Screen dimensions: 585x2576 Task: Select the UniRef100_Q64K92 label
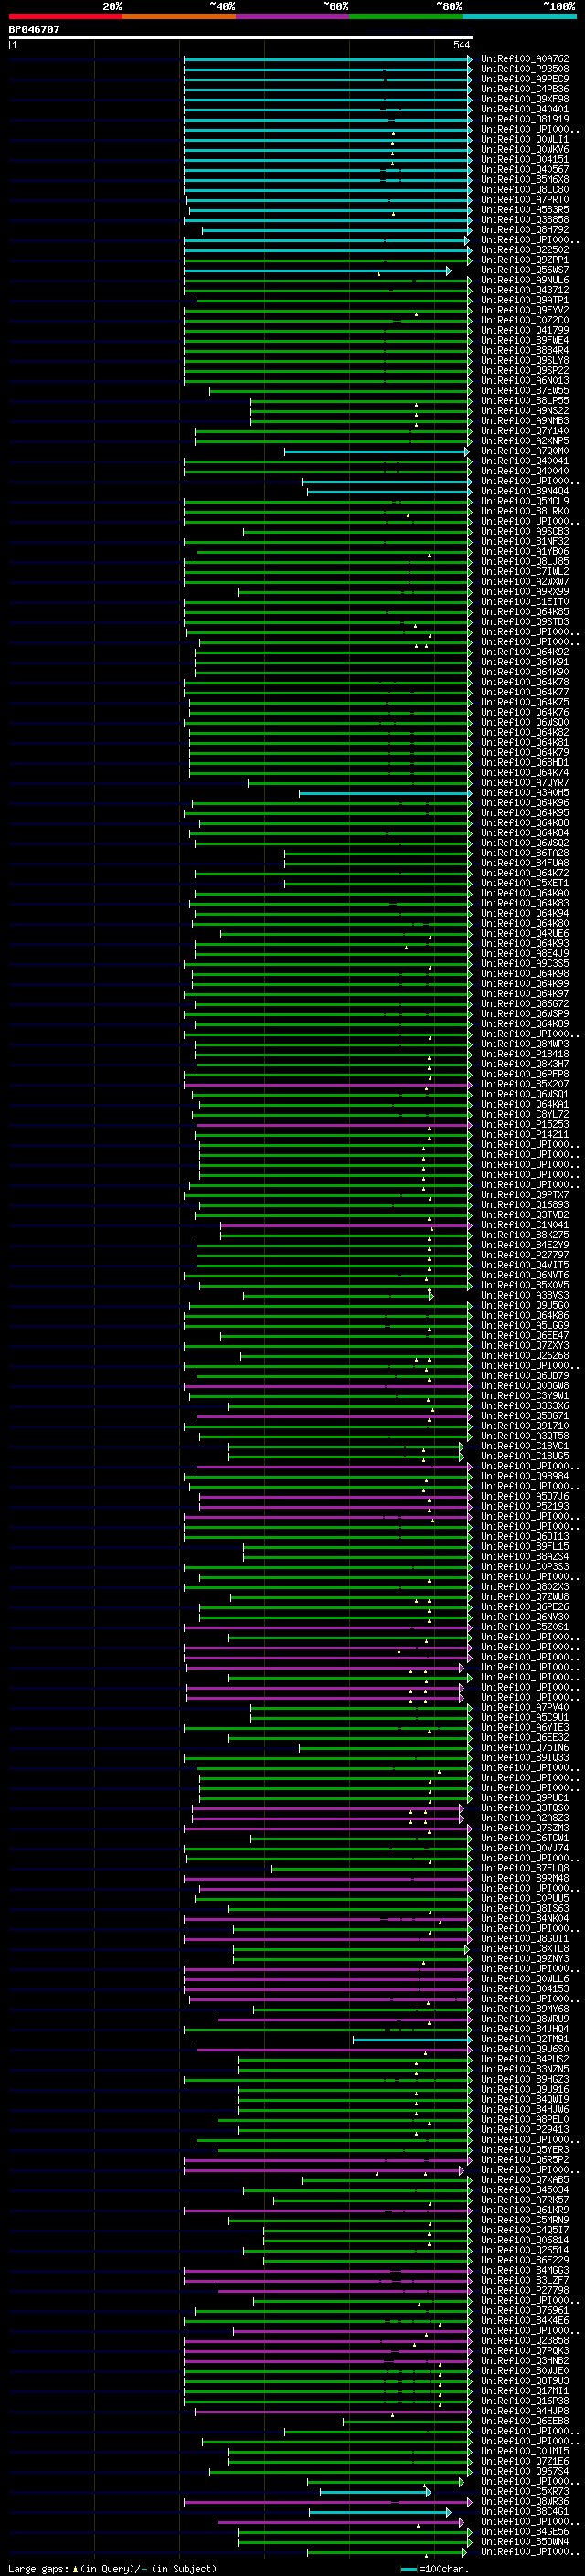pyautogui.click(x=525, y=652)
